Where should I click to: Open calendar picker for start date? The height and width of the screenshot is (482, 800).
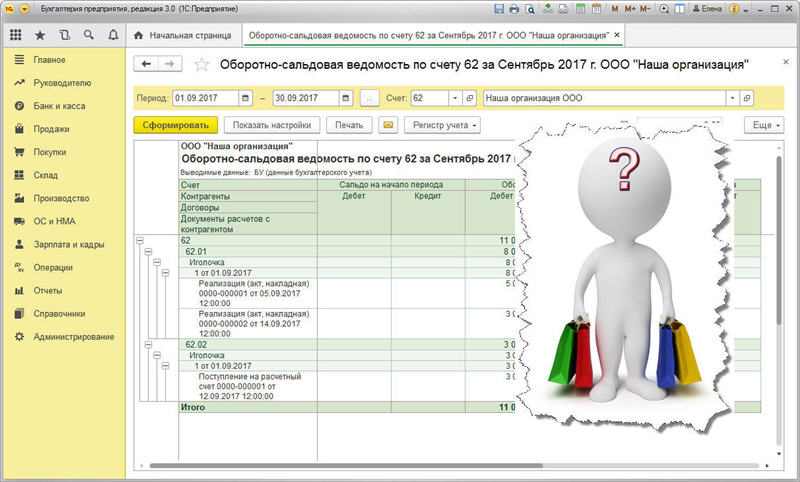click(245, 98)
